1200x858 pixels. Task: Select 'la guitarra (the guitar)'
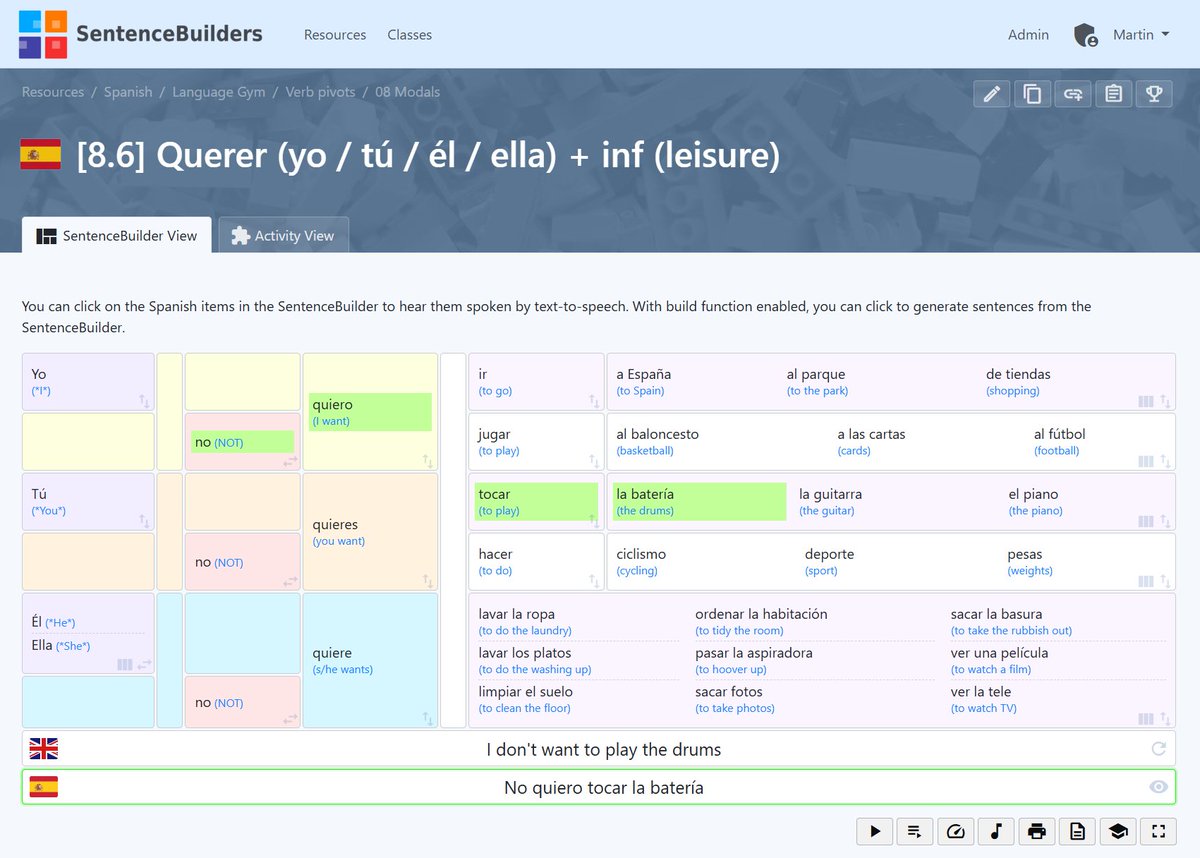(830, 501)
